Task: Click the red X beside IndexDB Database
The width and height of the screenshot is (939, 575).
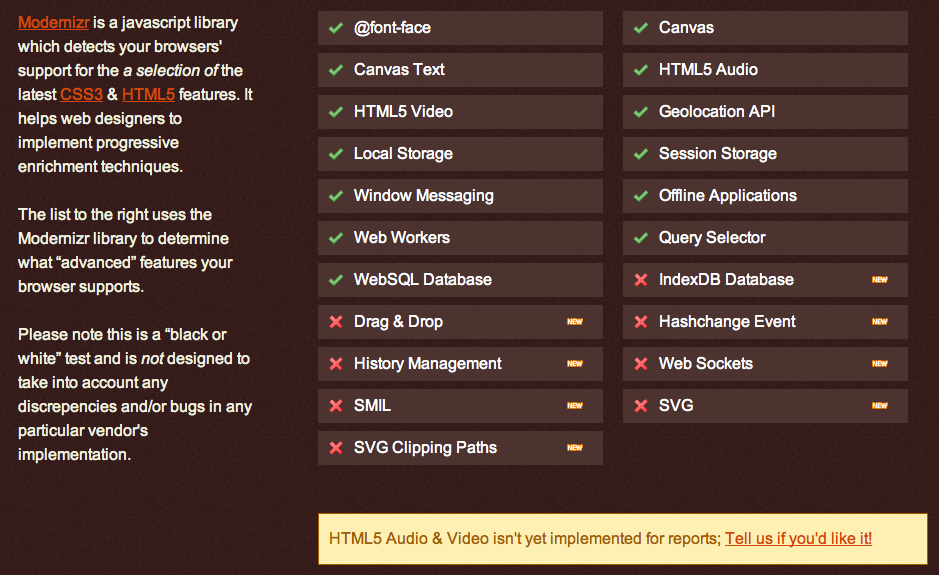Action: [x=641, y=280]
